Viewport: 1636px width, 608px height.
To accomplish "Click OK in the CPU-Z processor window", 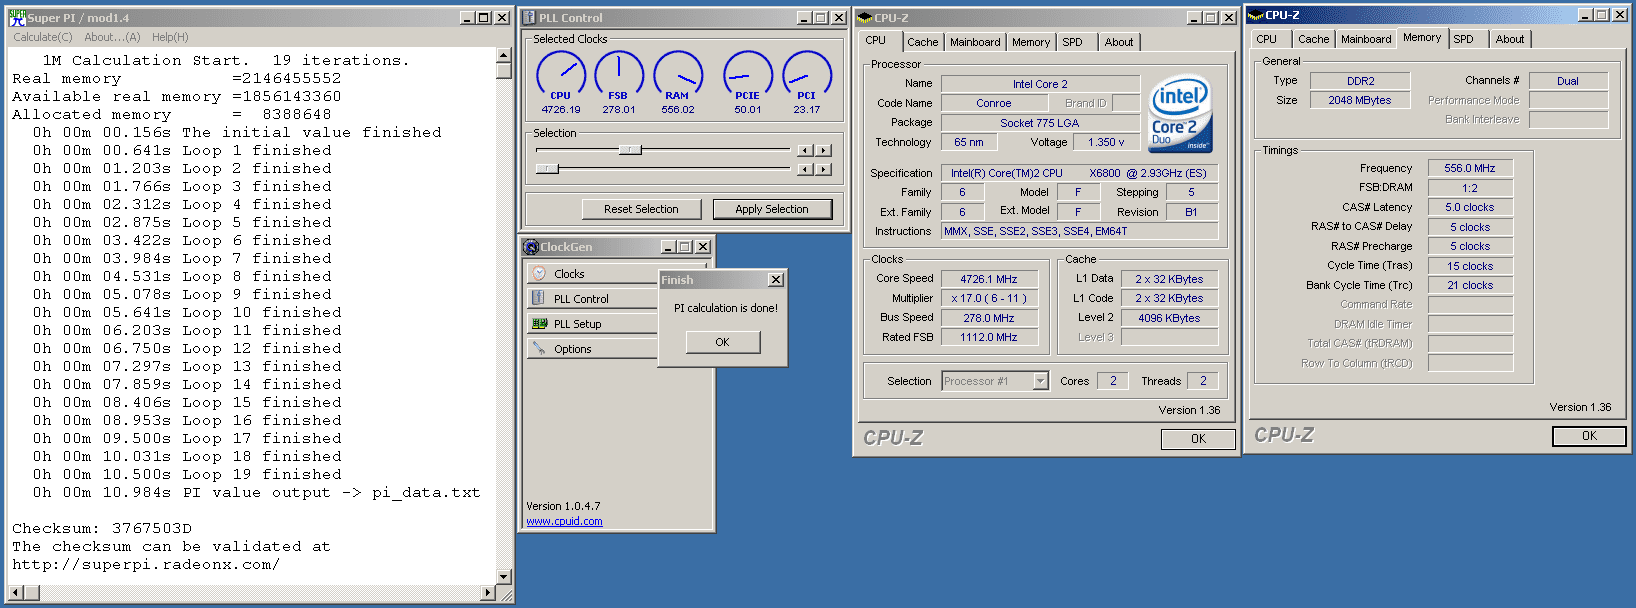I will [1198, 439].
